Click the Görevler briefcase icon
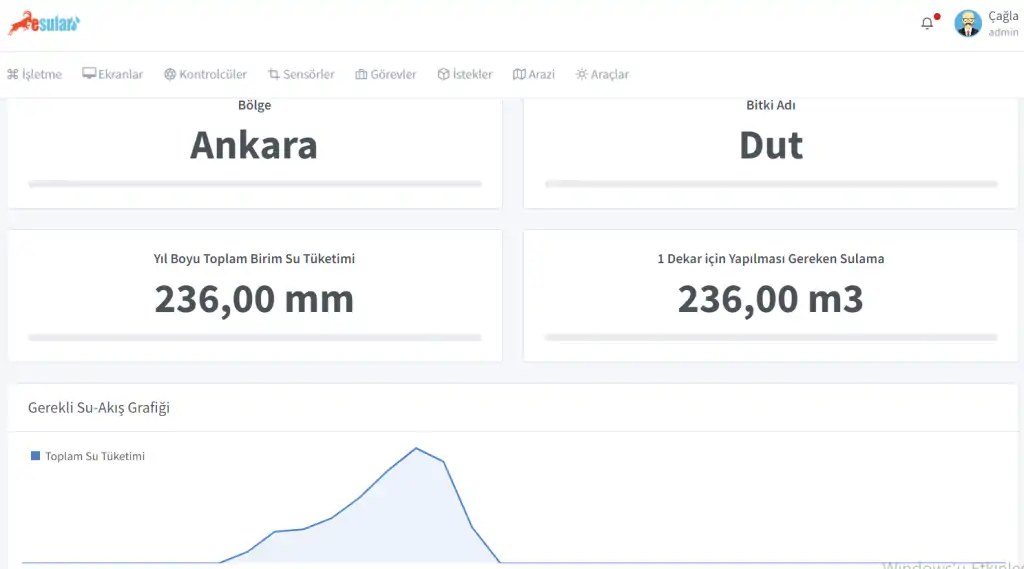This screenshot has height=569, width=1024. pyautogui.click(x=361, y=74)
